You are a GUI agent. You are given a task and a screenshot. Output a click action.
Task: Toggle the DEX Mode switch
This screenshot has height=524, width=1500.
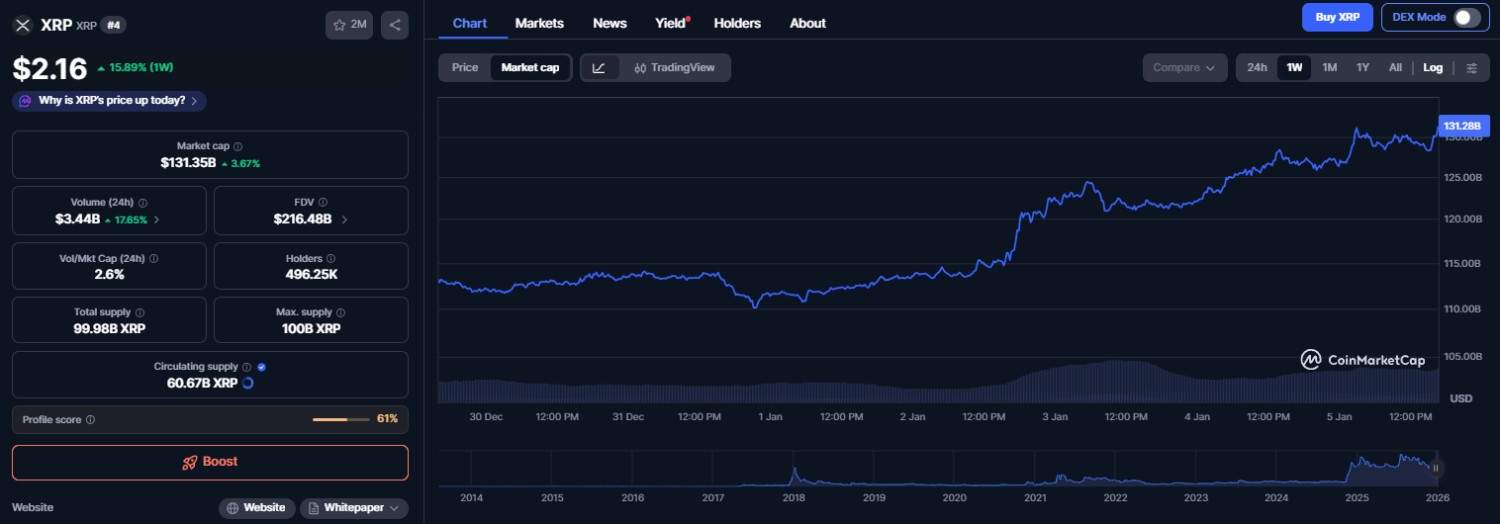click(x=1465, y=17)
